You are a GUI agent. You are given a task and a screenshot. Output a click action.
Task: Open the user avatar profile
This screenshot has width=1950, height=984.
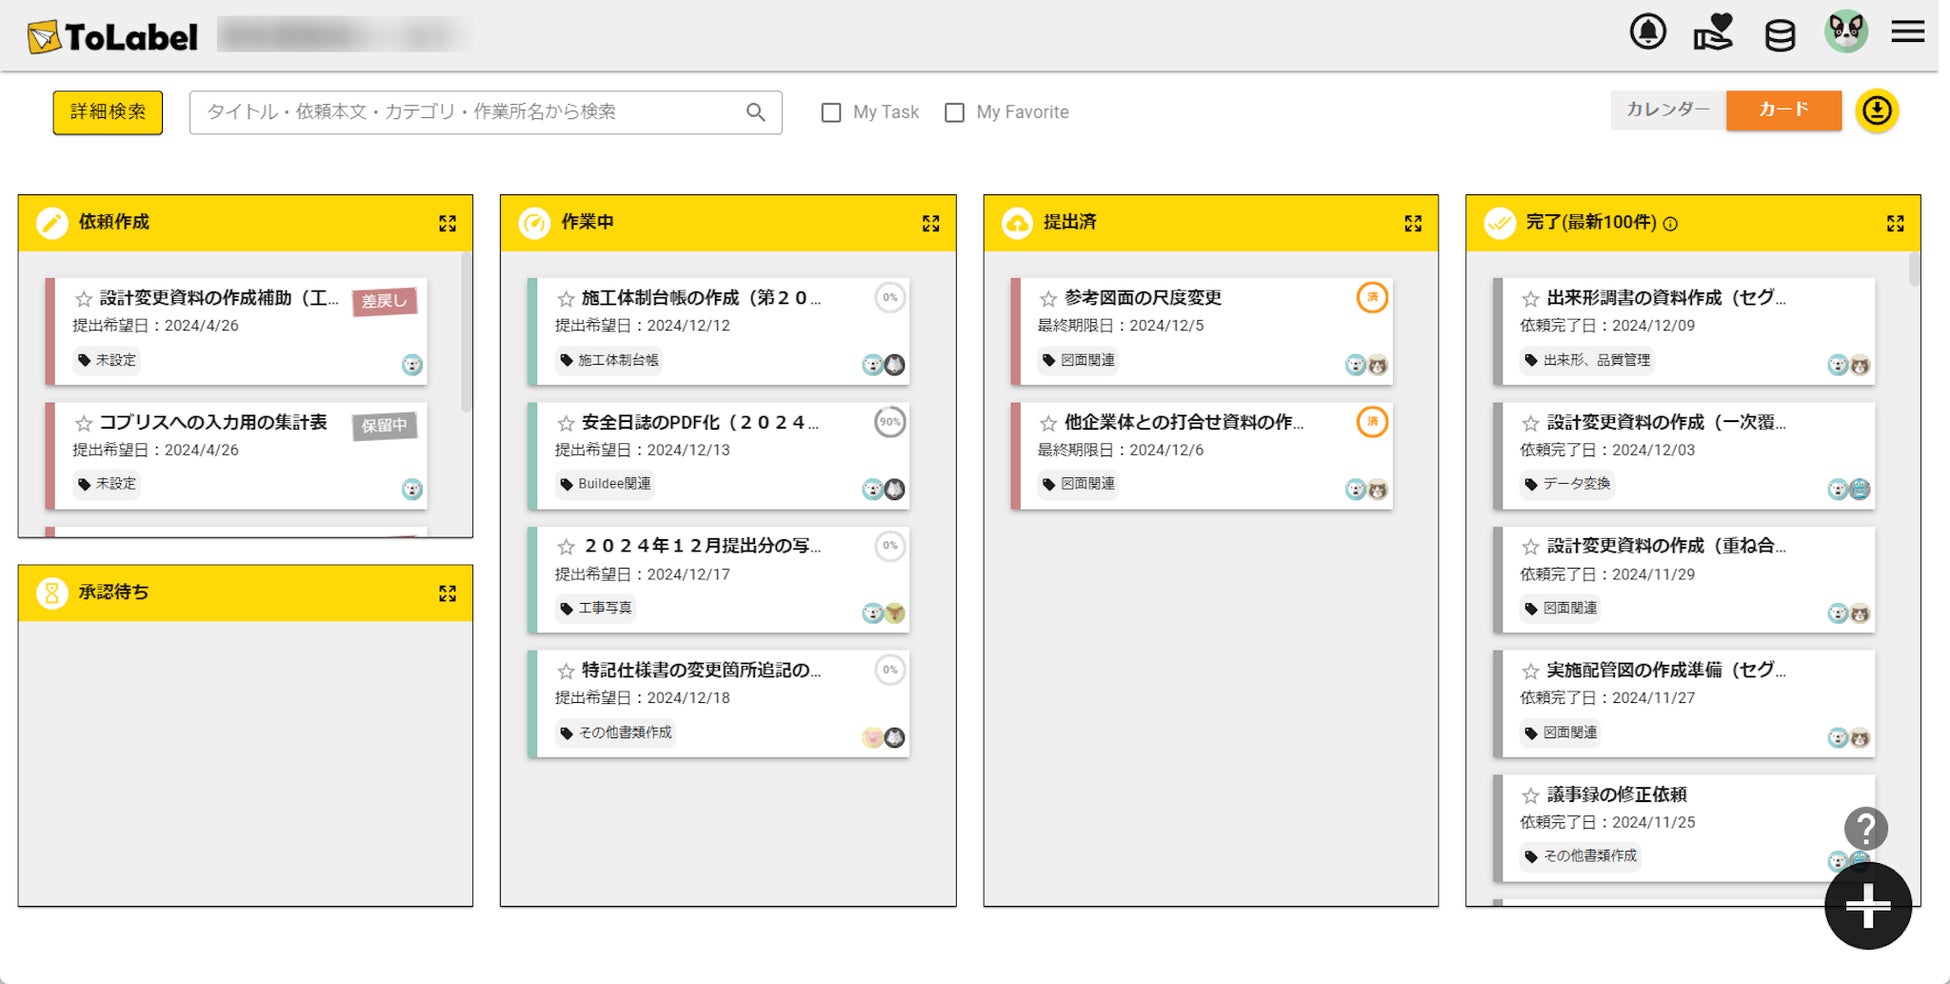1846,32
